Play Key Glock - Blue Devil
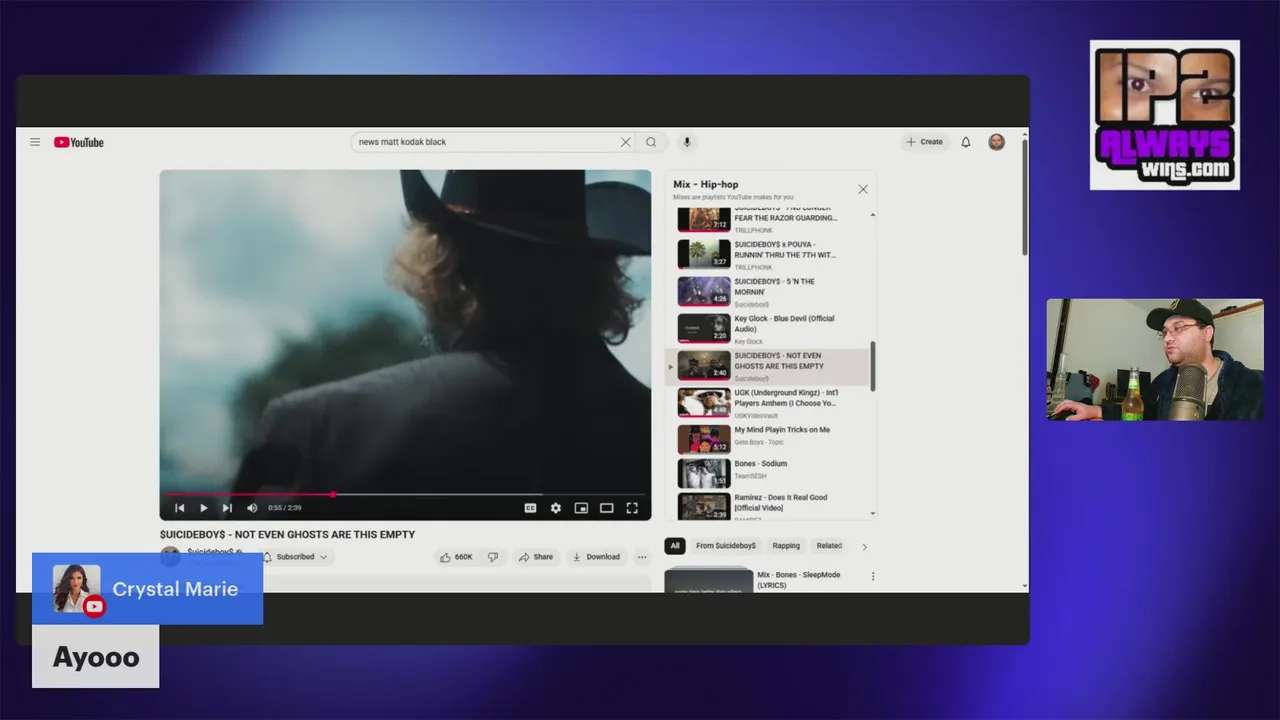The height and width of the screenshot is (720, 1280). pyautogui.click(x=770, y=329)
